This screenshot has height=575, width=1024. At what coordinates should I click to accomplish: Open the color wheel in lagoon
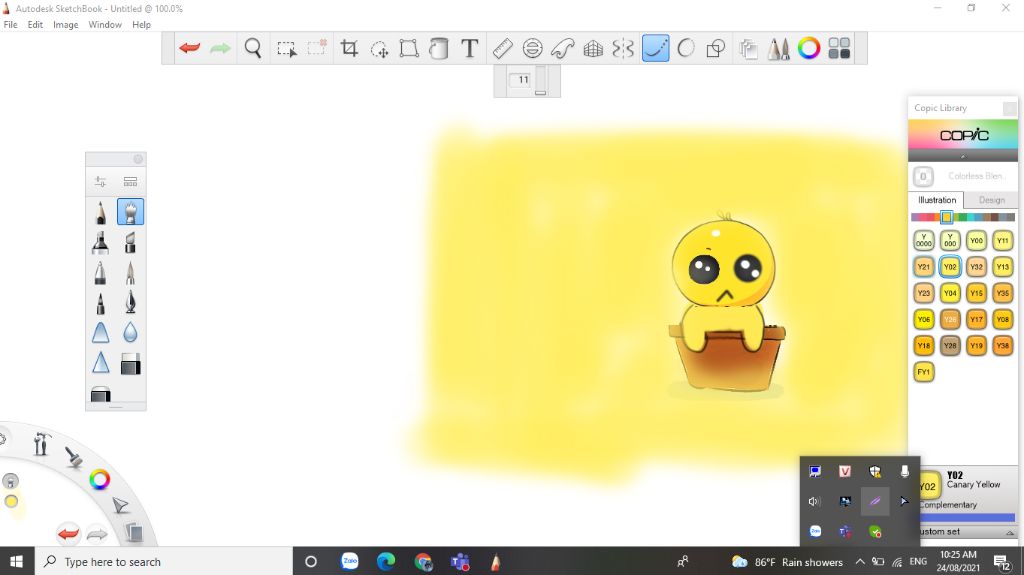click(x=99, y=480)
